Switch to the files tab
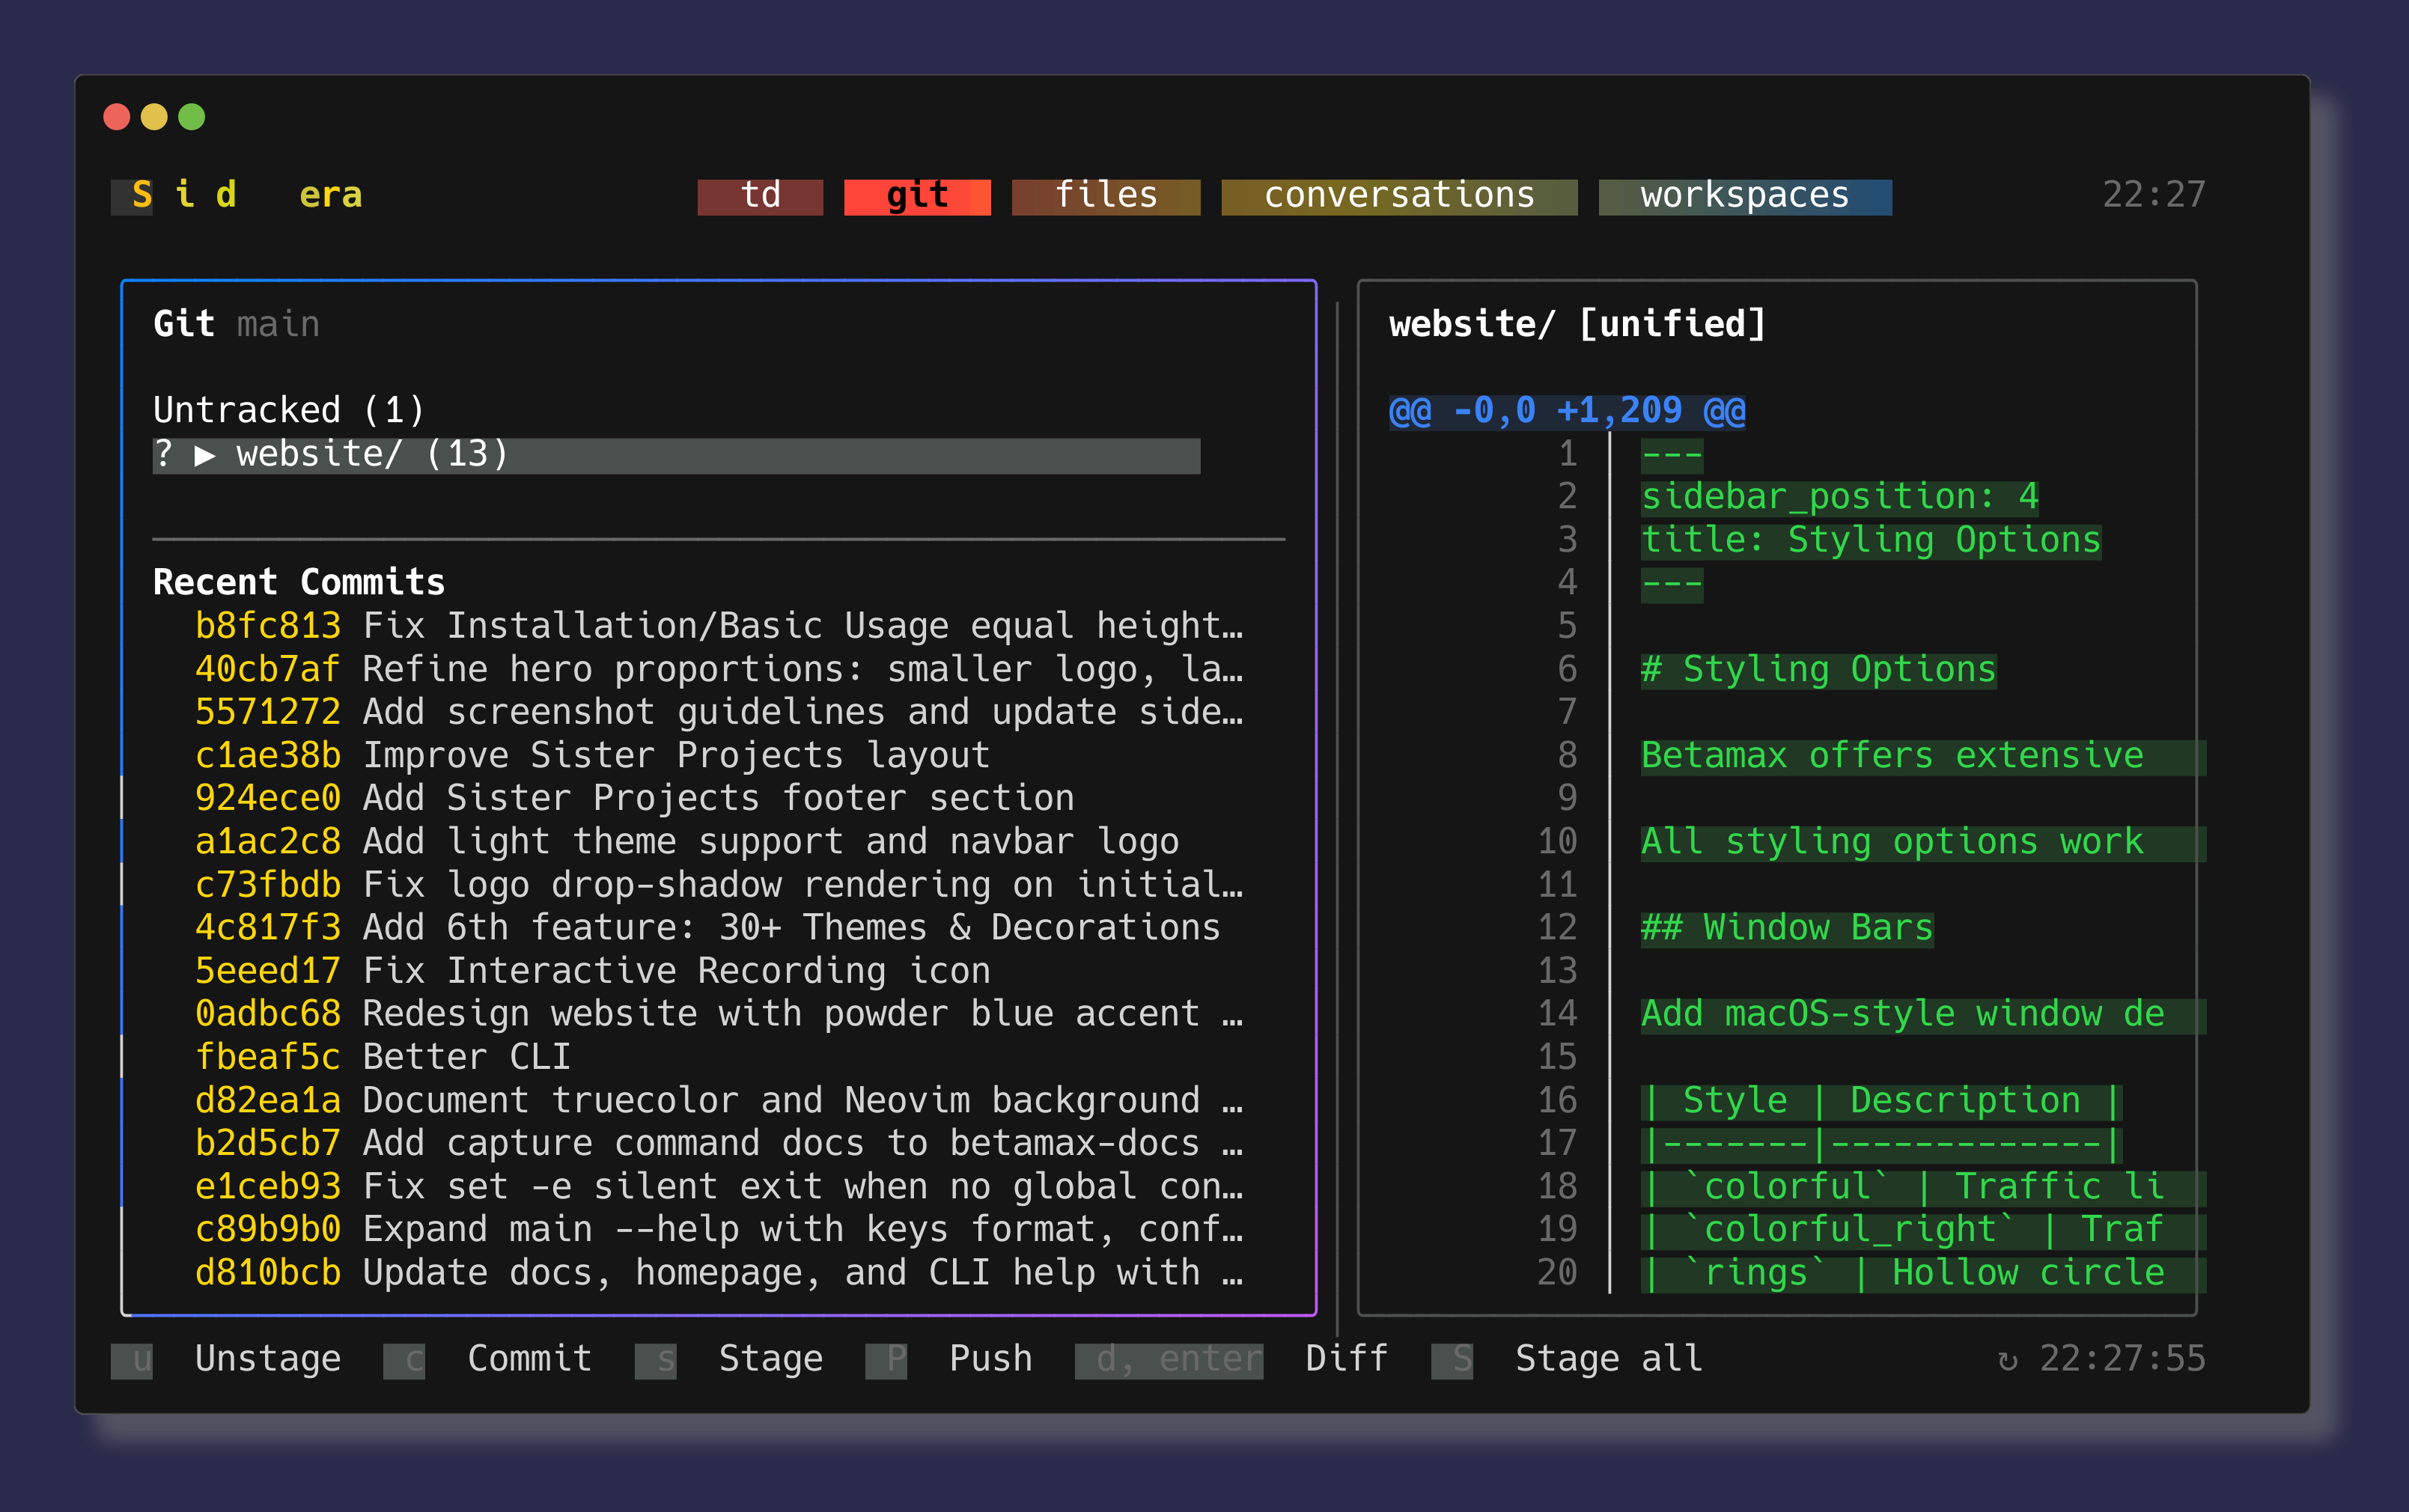Viewport: 2409px width, 1512px height. pyautogui.click(x=1105, y=196)
